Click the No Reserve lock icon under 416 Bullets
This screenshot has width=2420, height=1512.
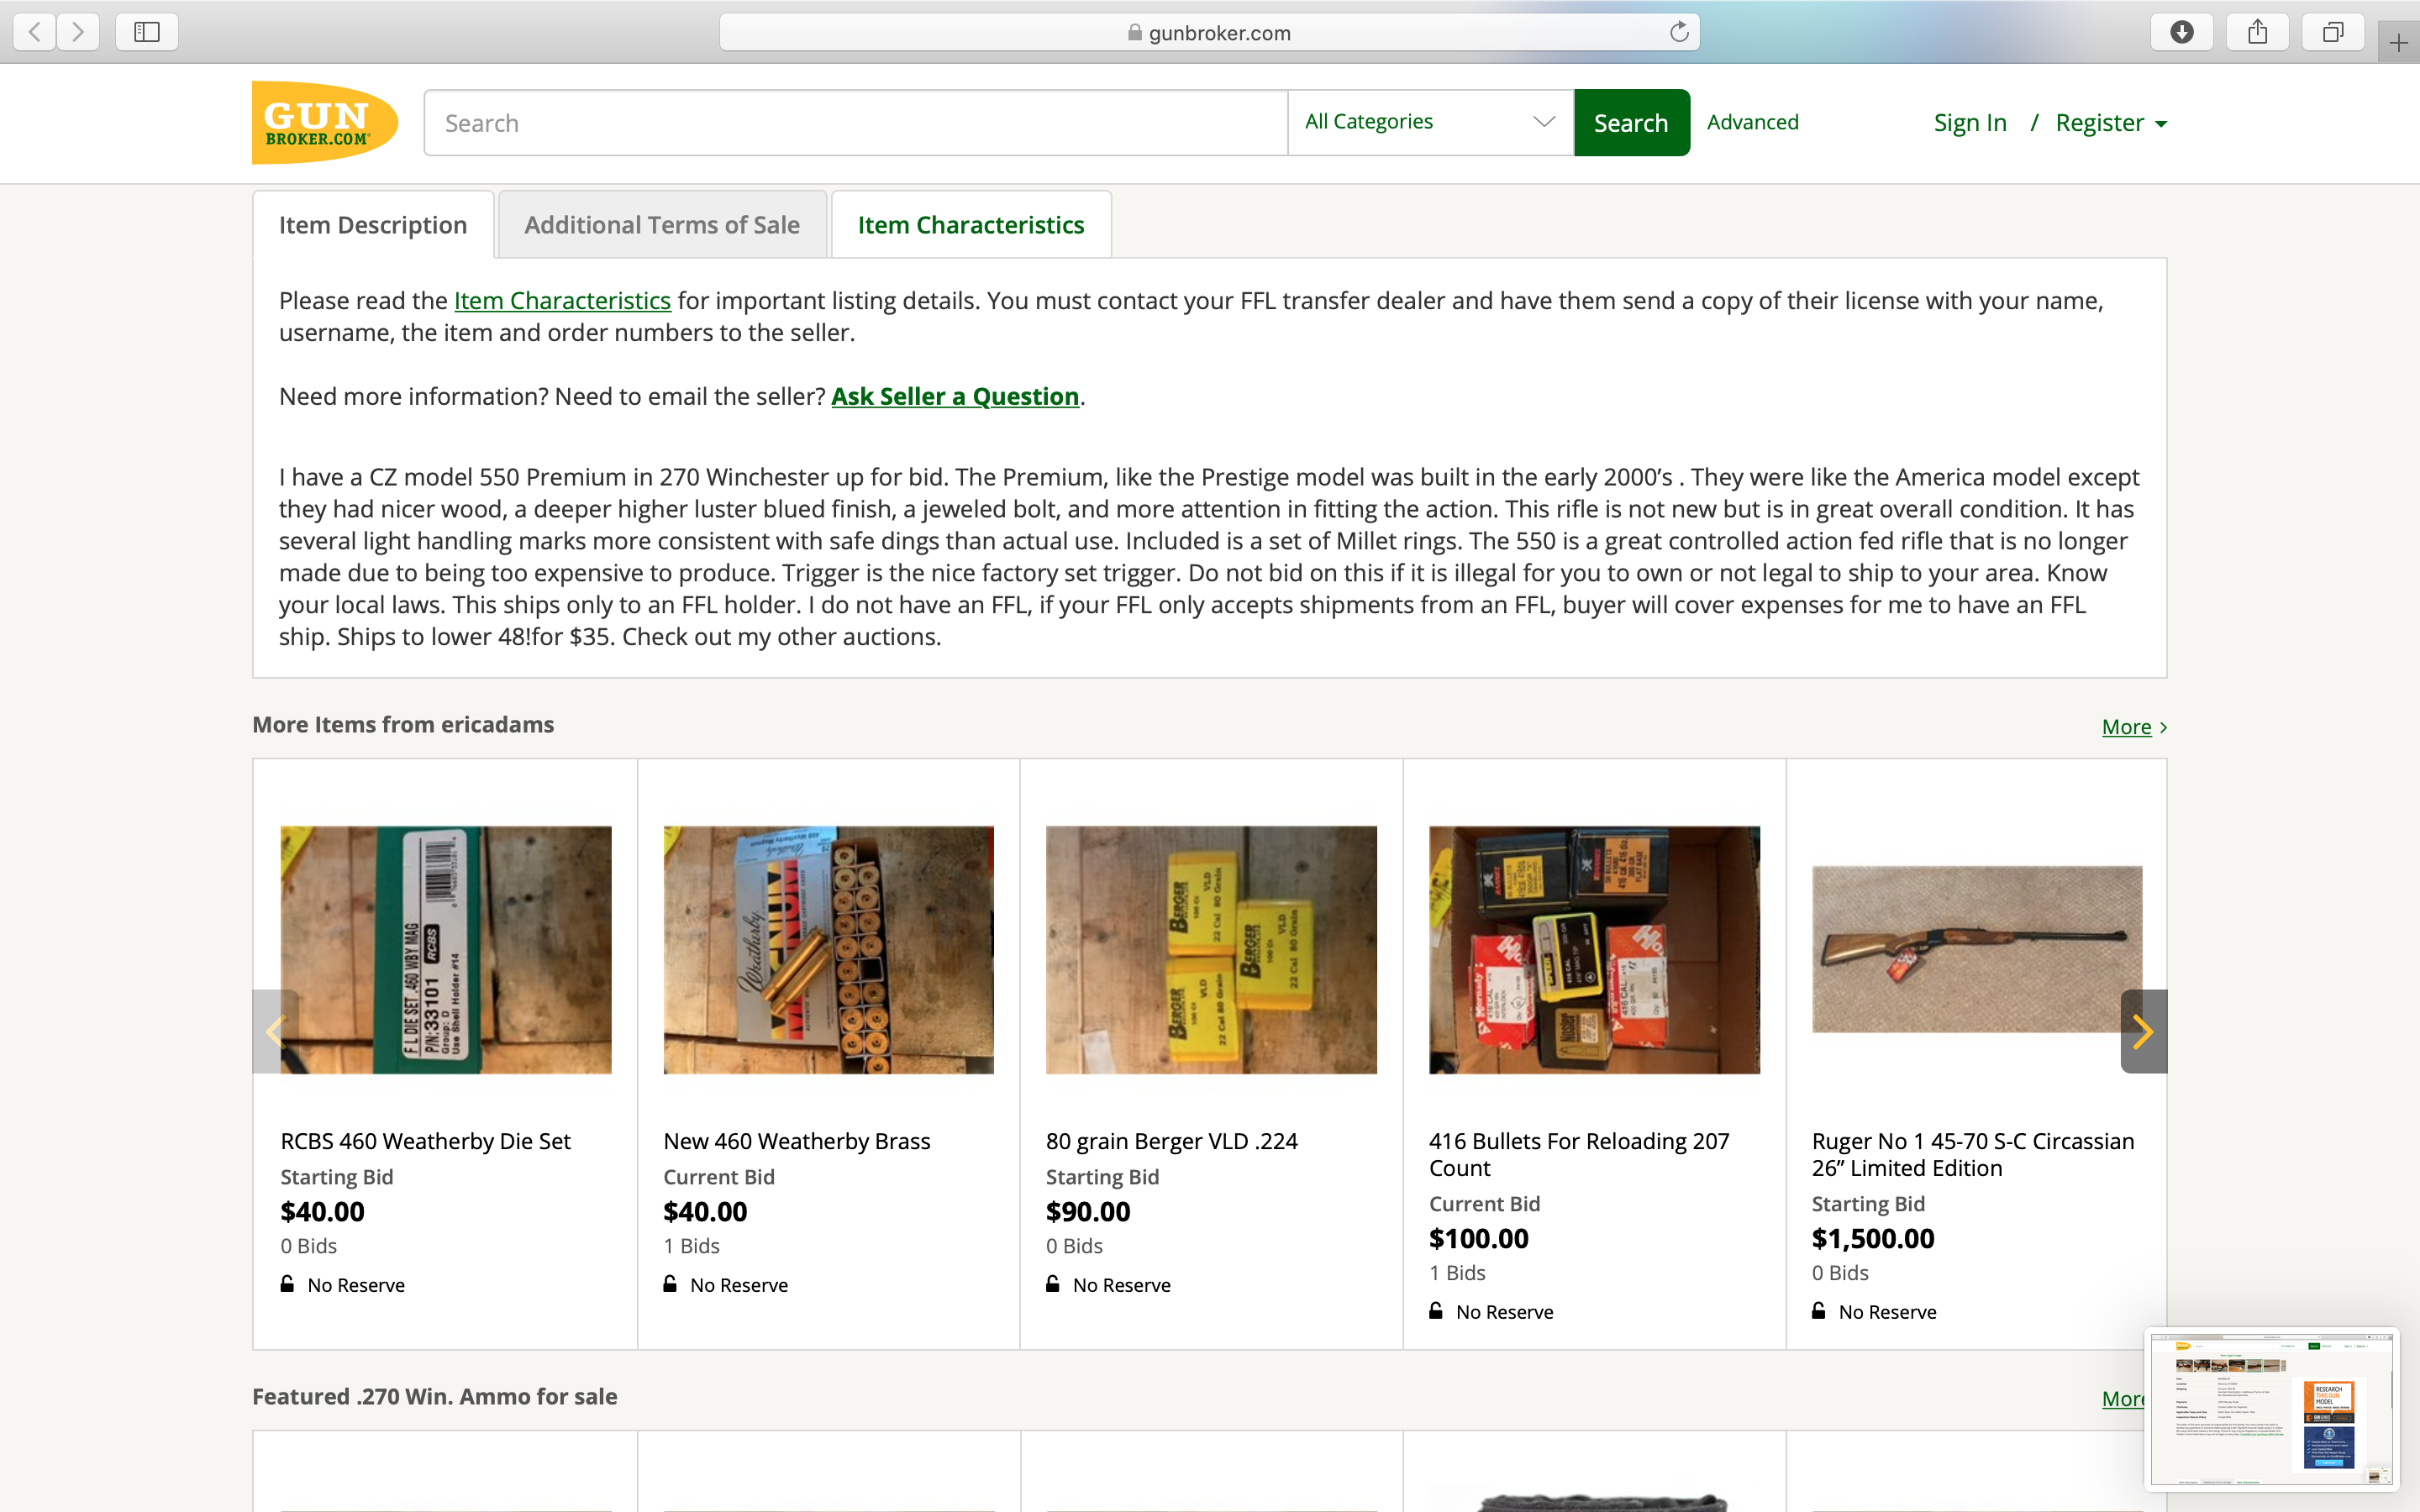pos(1436,1310)
